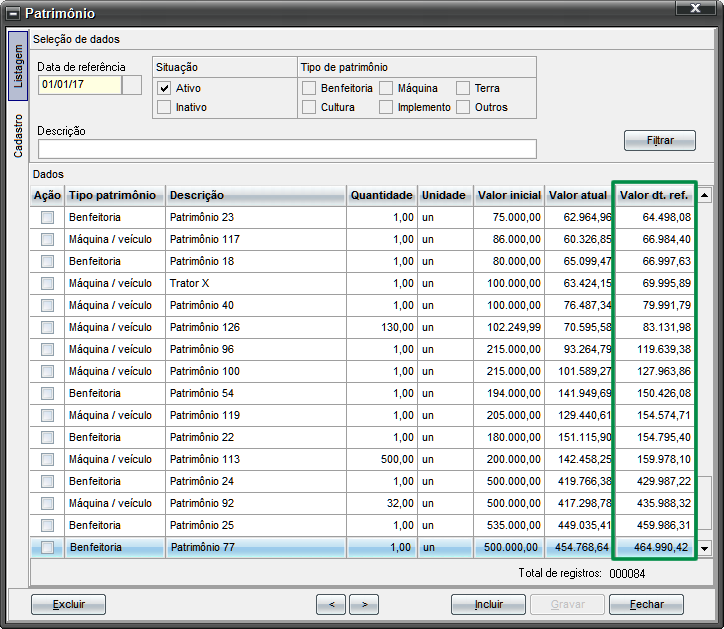Image resolution: width=724 pixels, height=629 pixels.
Task: Select the Trator X description cell
Action: [256, 283]
